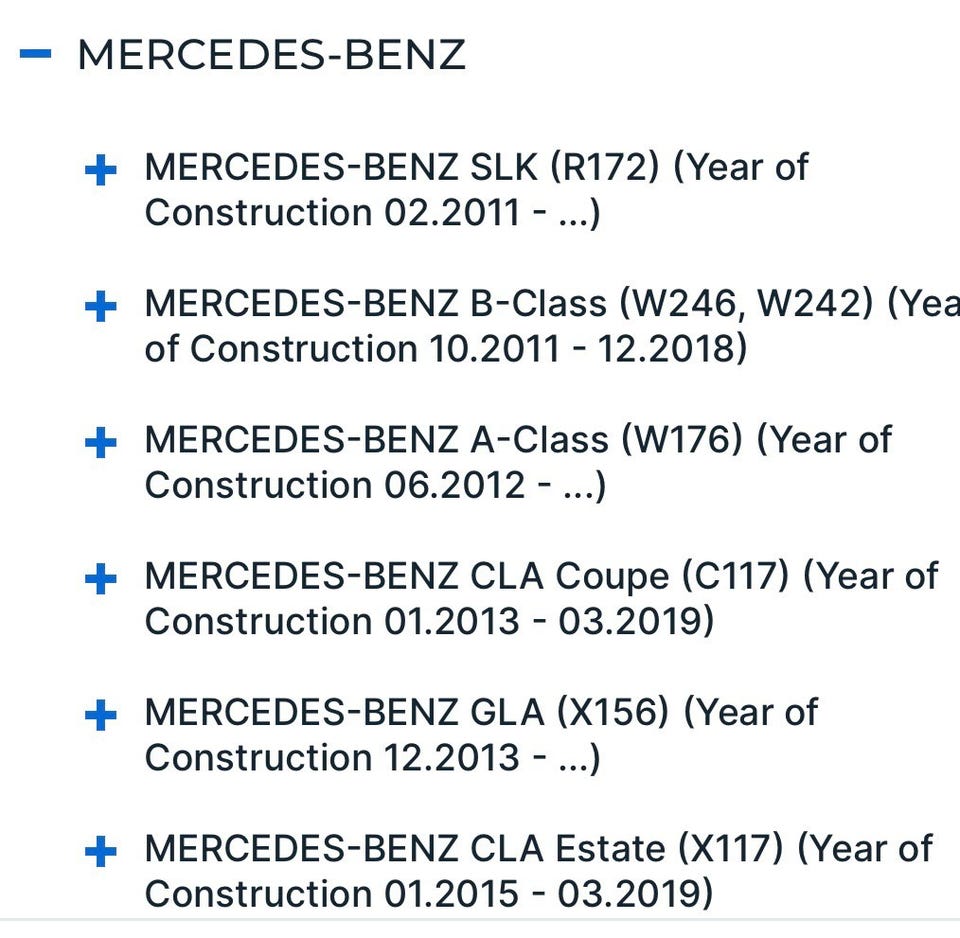The image size is (960, 938).
Task: Click the CLA Estate 'Construction 01.2015 - 03.2019' line
Action: [429, 893]
